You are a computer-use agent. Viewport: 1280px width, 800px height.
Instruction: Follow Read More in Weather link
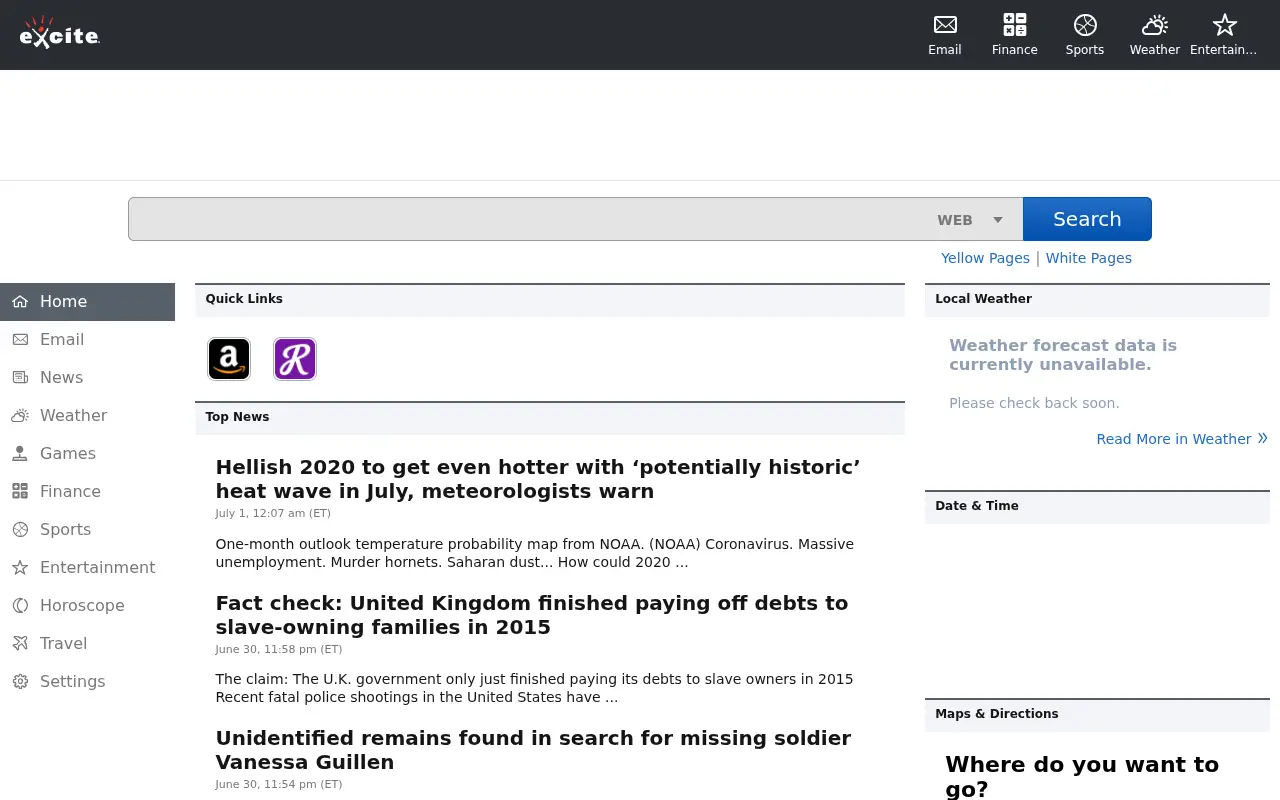tap(1182, 439)
